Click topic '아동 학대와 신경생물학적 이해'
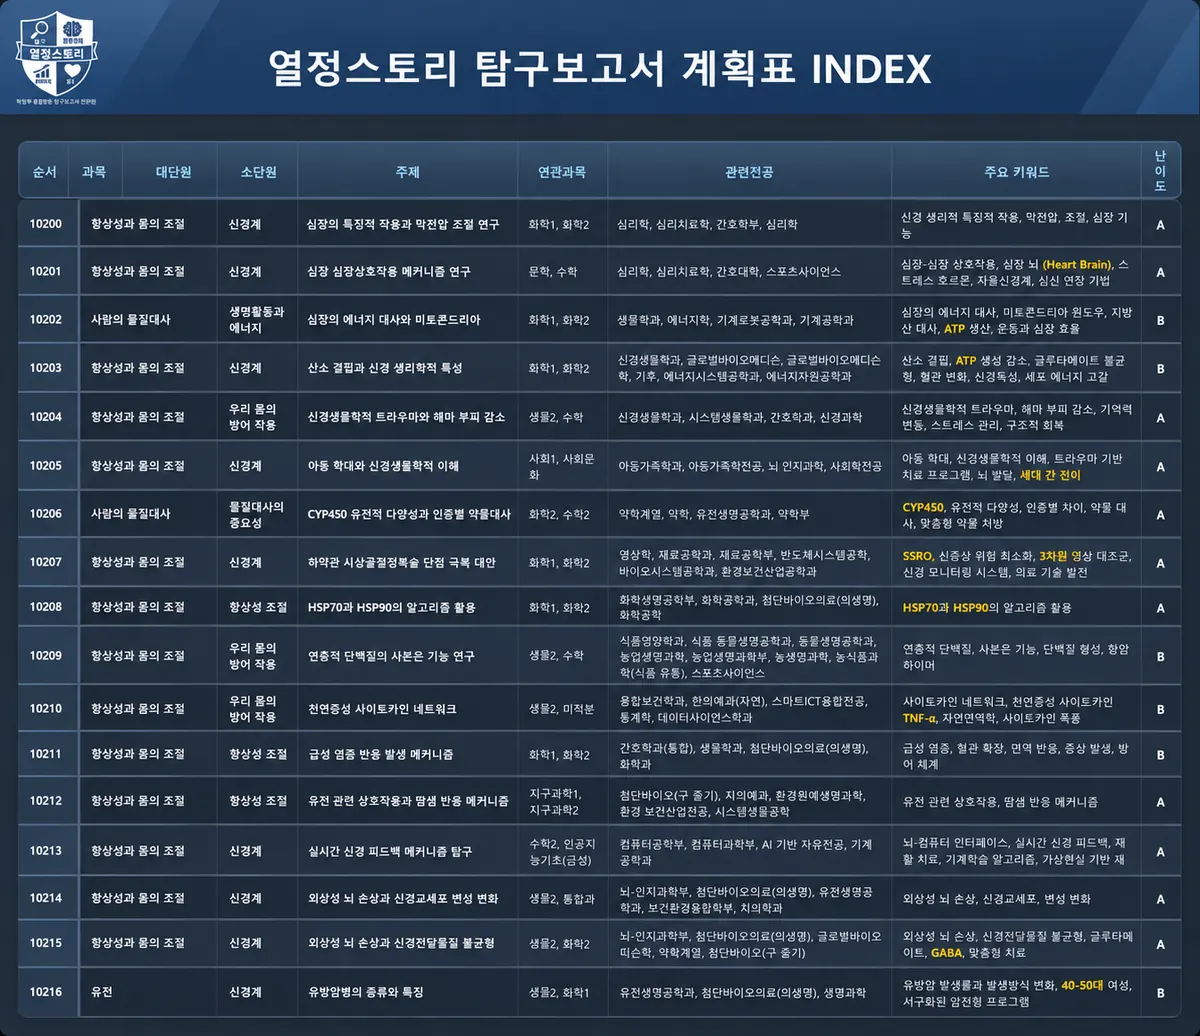Screen dimensions: 1200x1036 pos(382,466)
